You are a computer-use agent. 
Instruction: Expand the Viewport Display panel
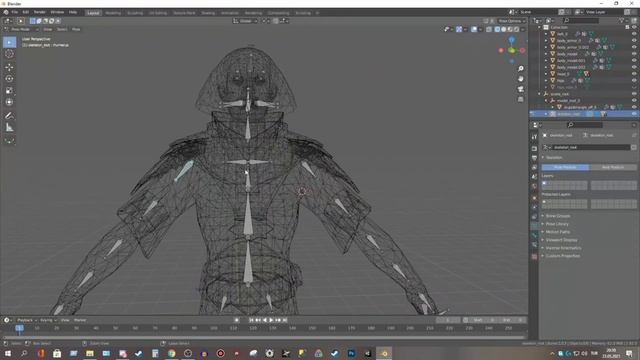tap(561, 240)
